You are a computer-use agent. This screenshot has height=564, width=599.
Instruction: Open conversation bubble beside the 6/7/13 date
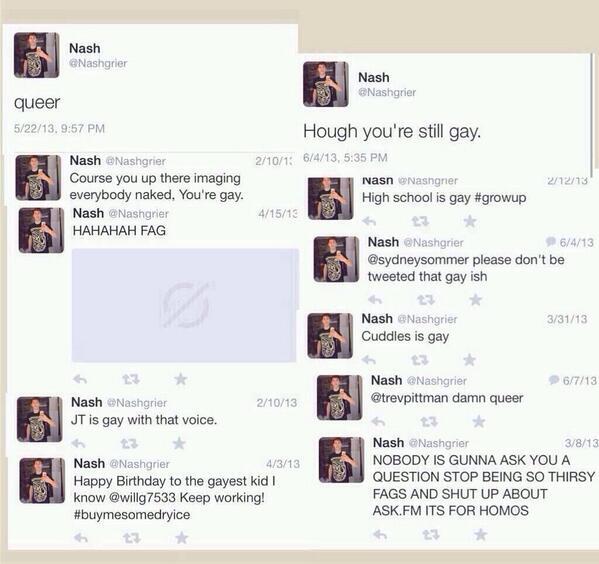coord(554,380)
